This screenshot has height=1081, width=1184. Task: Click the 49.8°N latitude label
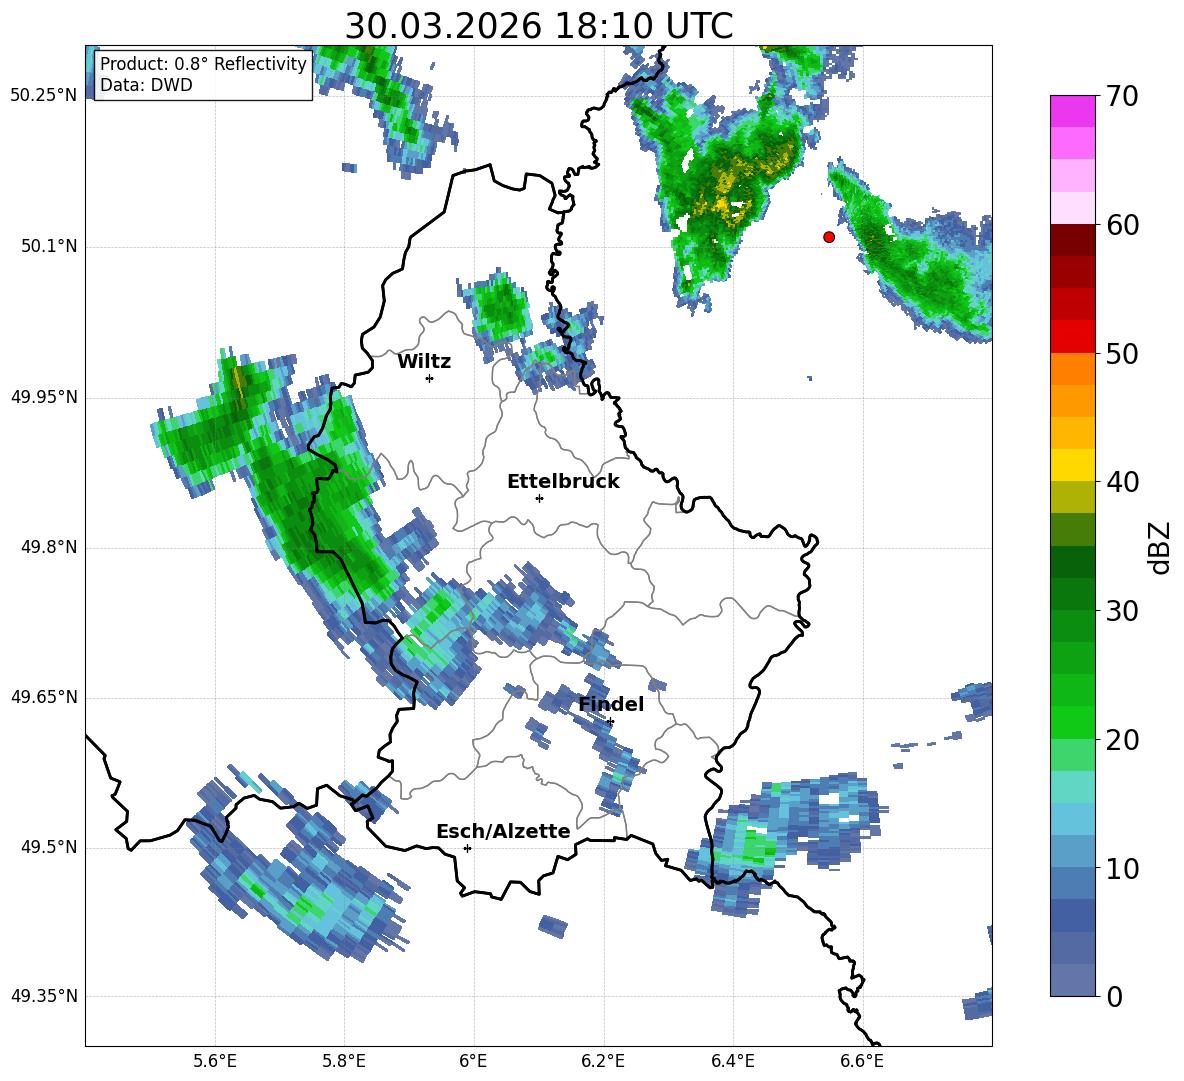pos(49,547)
